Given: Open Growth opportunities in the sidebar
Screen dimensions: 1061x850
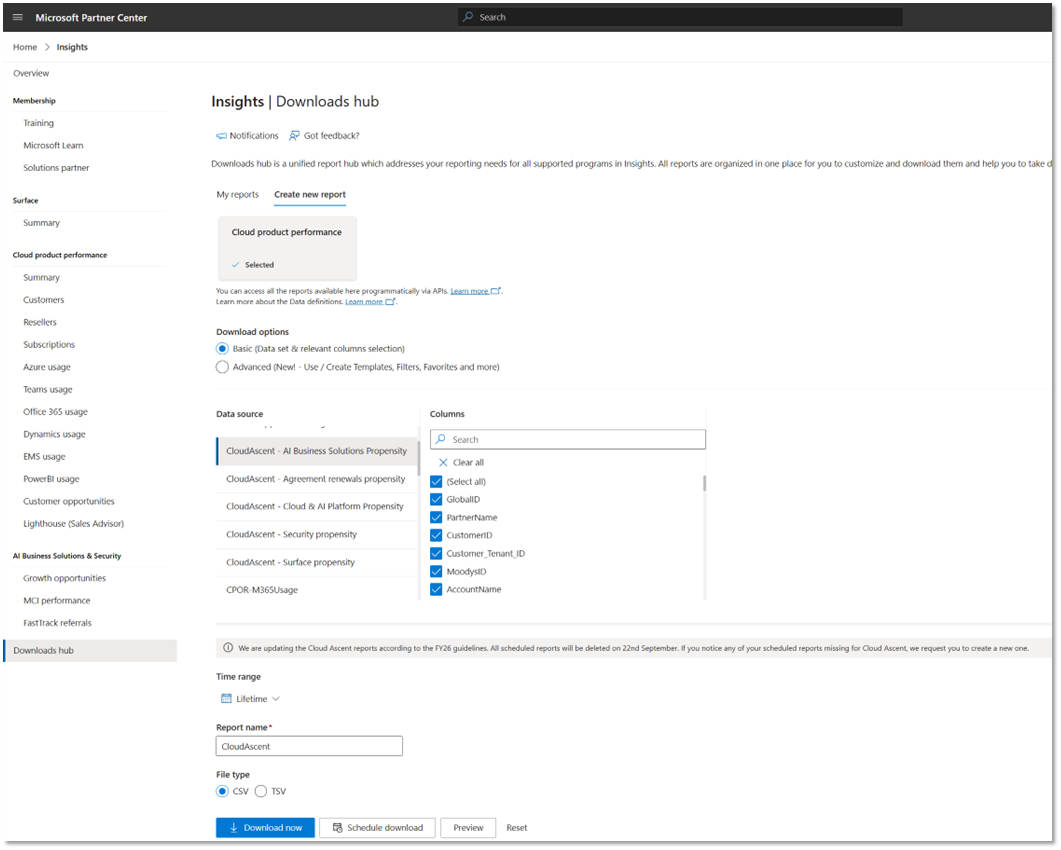Looking at the screenshot, I should (x=64, y=579).
